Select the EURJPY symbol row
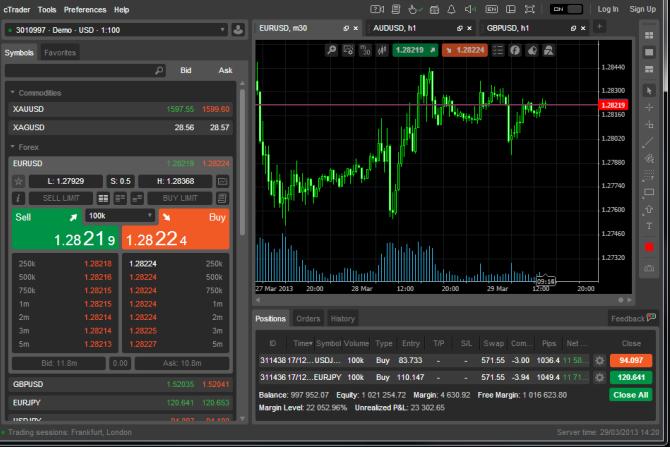The width and height of the screenshot is (670, 449). coord(121,402)
